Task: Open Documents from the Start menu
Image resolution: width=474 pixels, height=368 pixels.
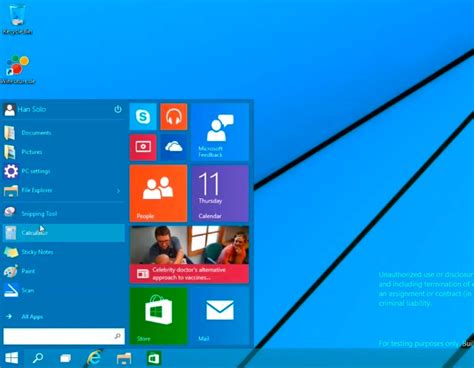Action: click(63, 133)
